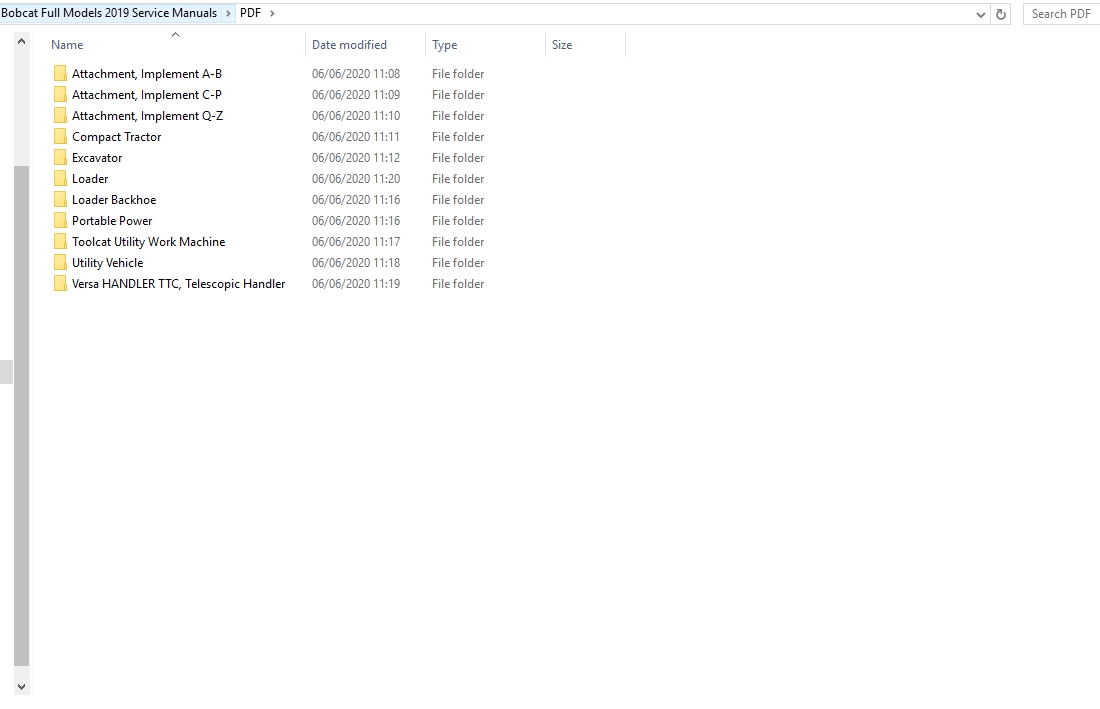Click the date 06/06/2020 11:12
Image resolution: width=1100 pixels, height=709 pixels.
coord(356,158)
